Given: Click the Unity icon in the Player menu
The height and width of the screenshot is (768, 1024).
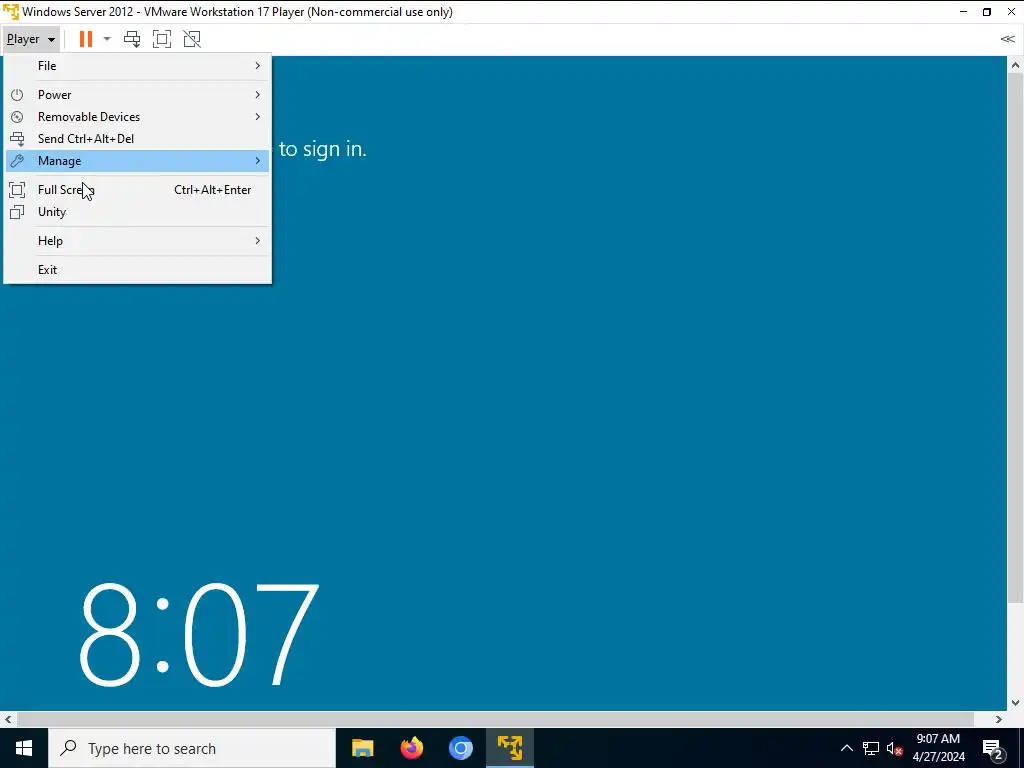Looking at the screenshot, I should tap(17, 212).
